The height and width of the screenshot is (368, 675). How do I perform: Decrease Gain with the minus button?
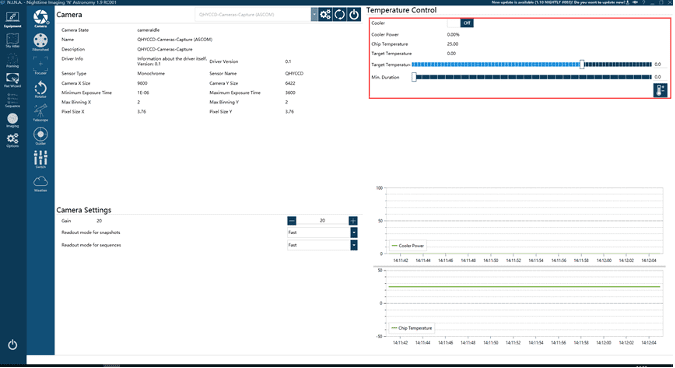tap(292, 221)
